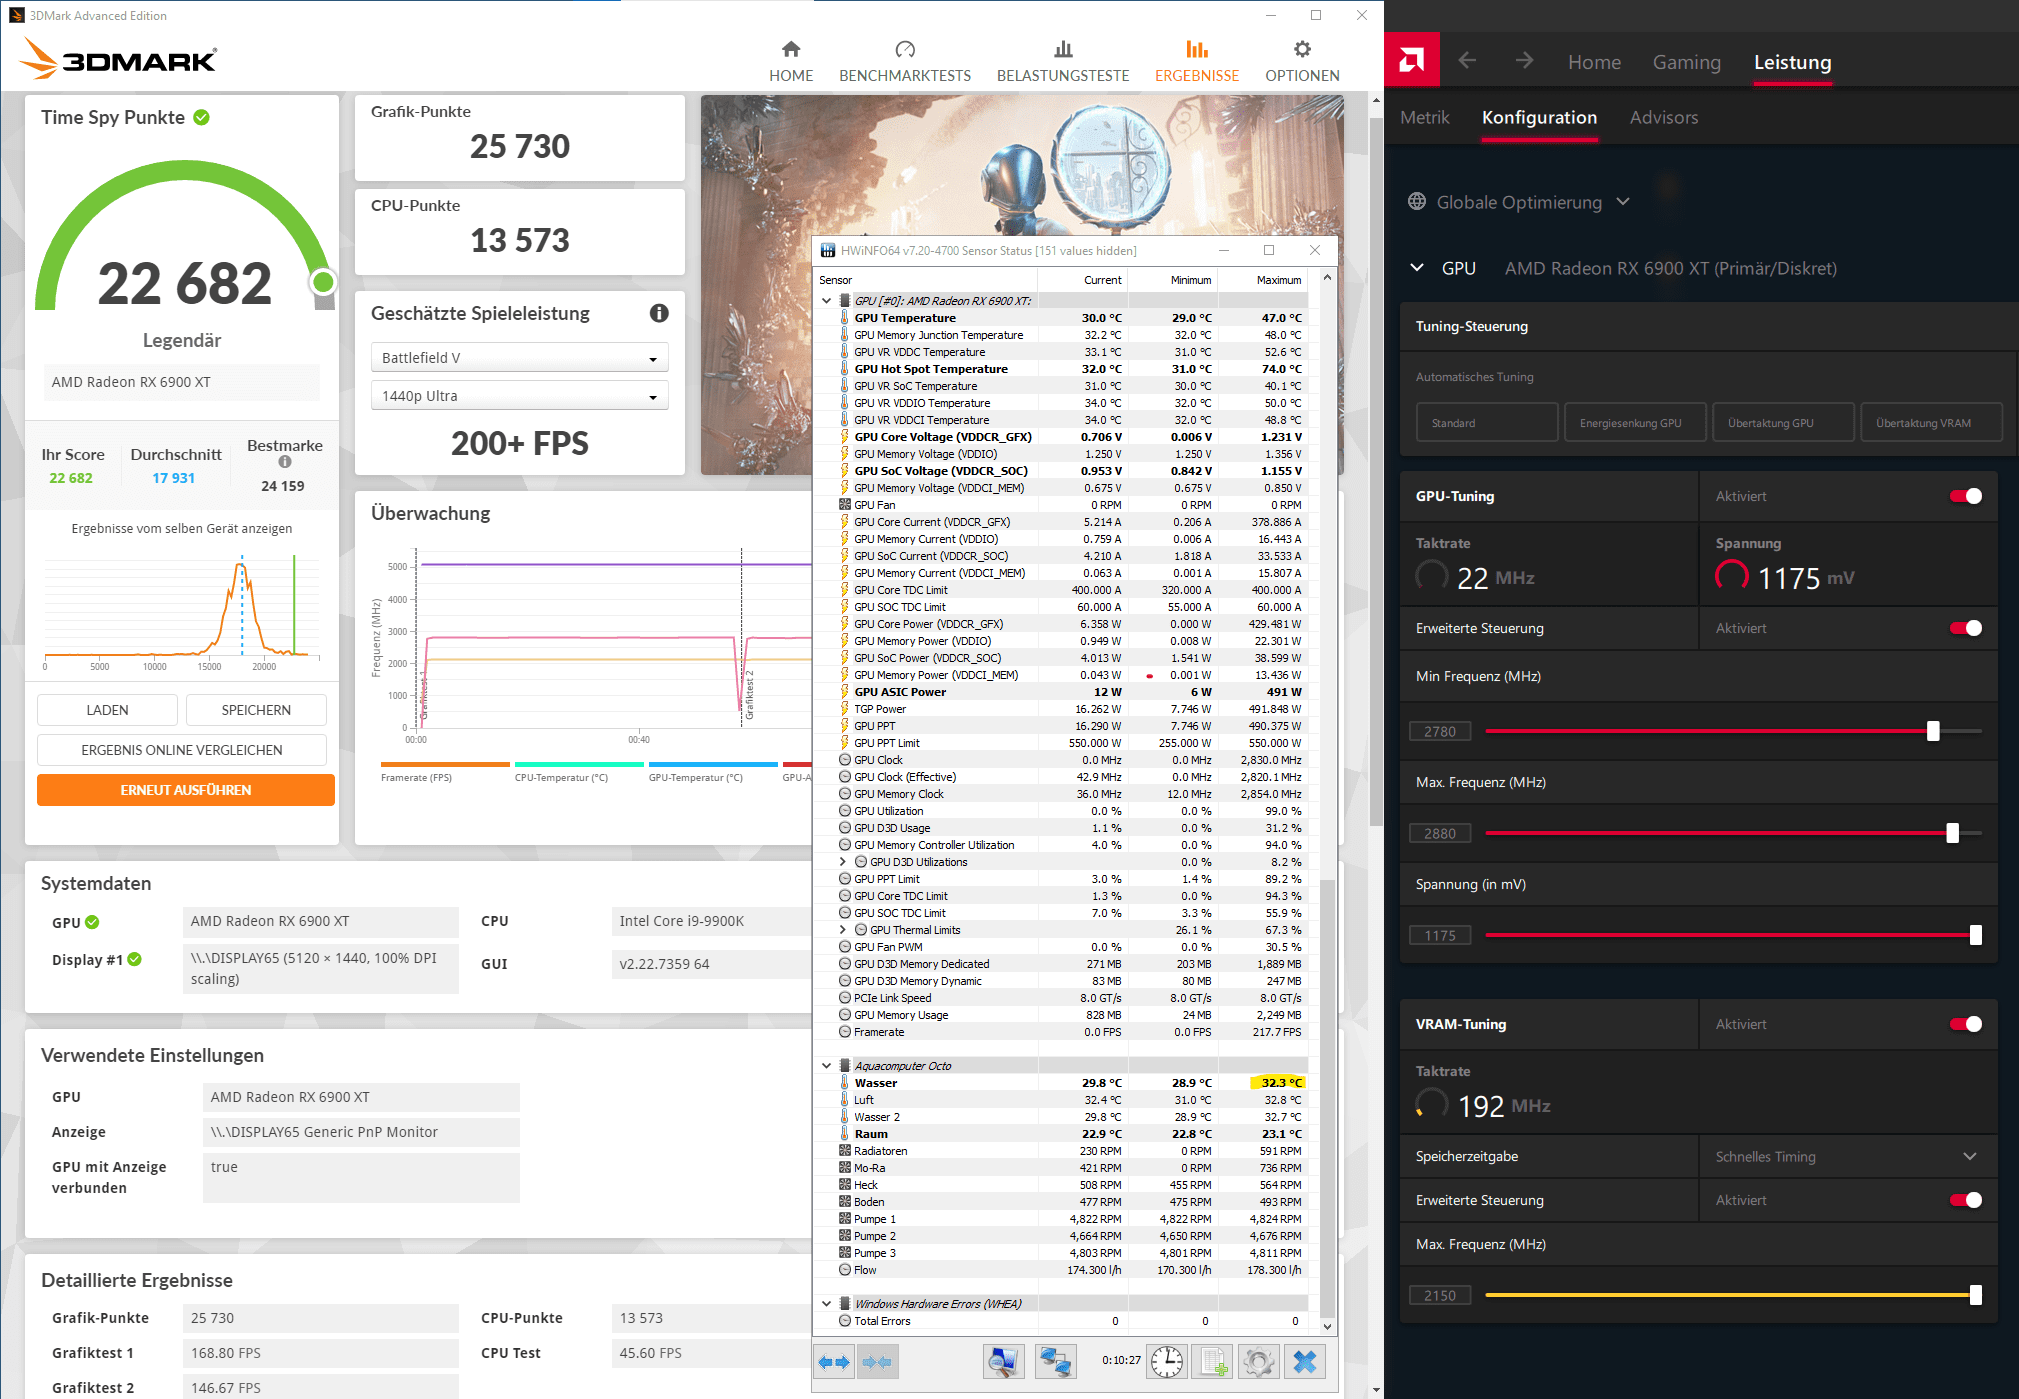Click the Erneut Ausführen button
Screen dimensions: 2019x1399
(186, 790)
